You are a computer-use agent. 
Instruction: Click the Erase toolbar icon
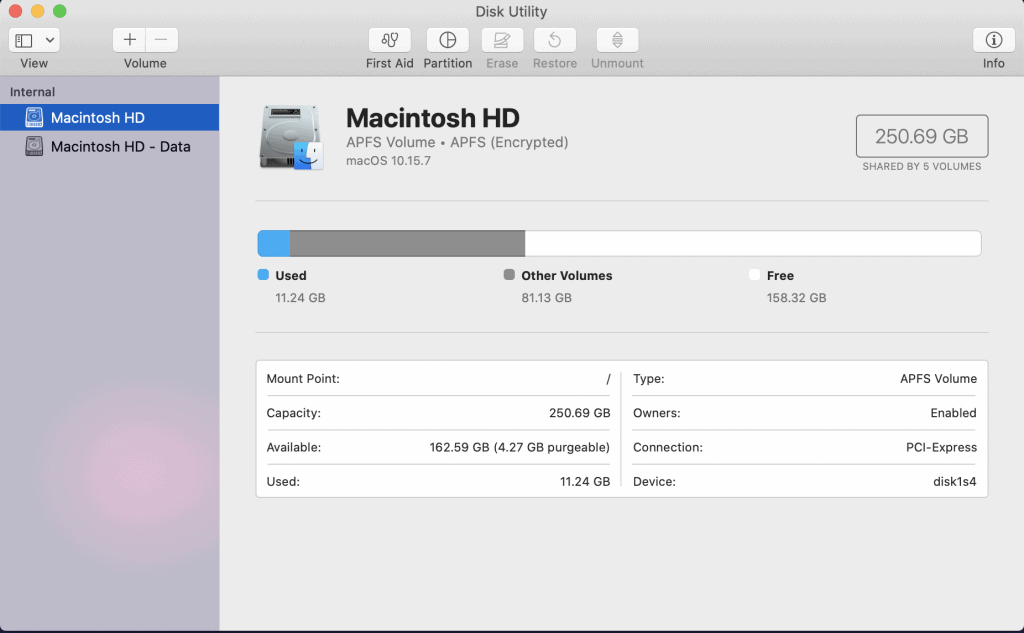[502, 40]
